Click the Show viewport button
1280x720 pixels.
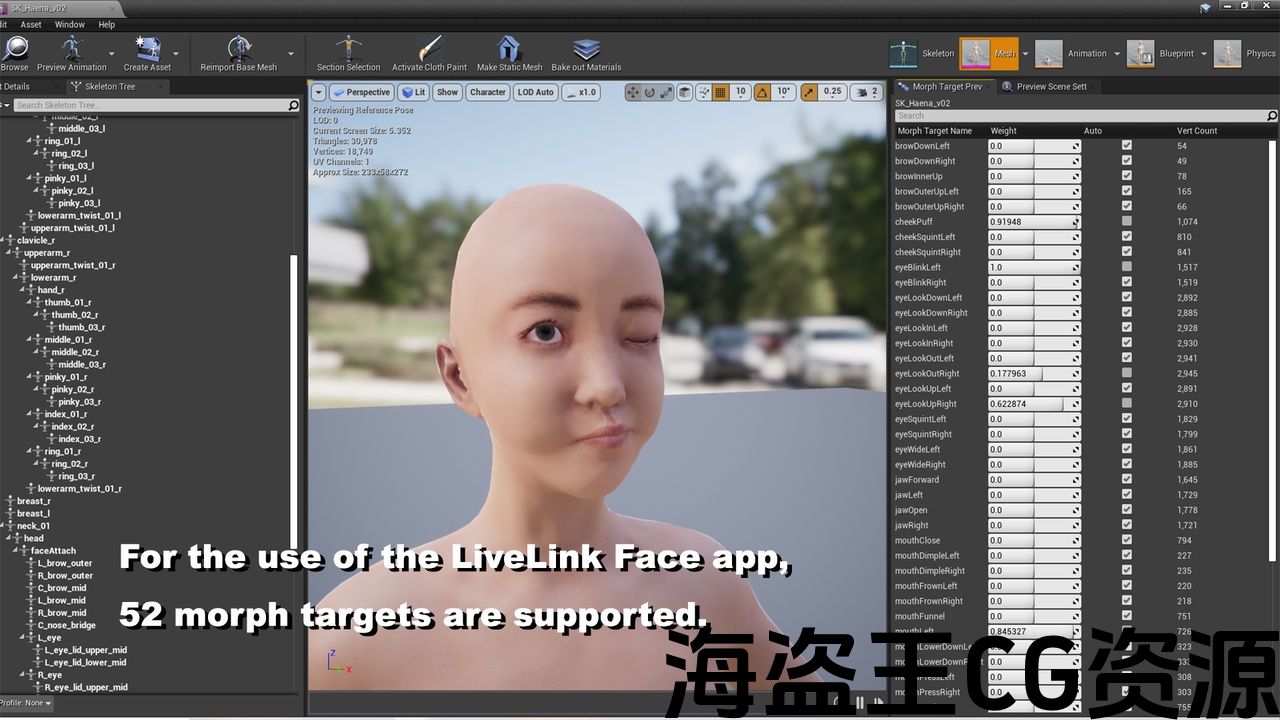click(447, 92)
